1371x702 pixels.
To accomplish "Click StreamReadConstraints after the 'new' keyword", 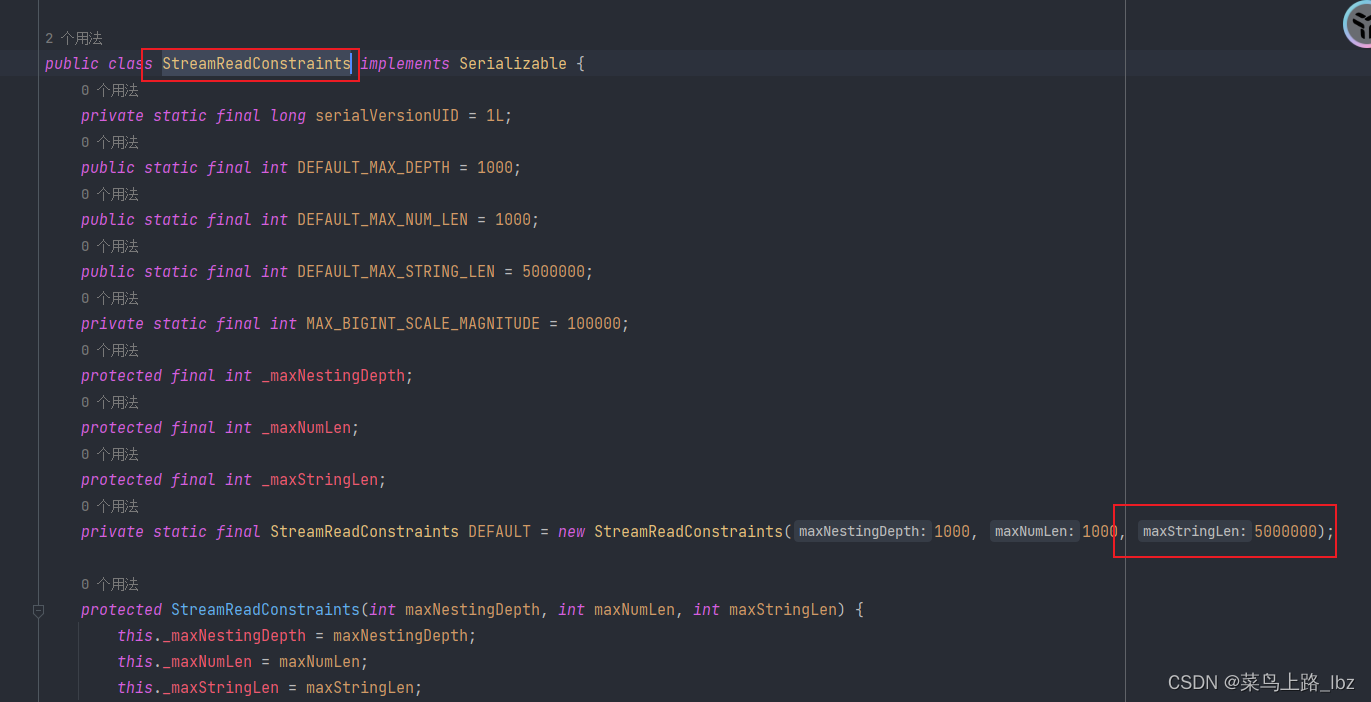I will pyautogui.click(x=688, y=532).
